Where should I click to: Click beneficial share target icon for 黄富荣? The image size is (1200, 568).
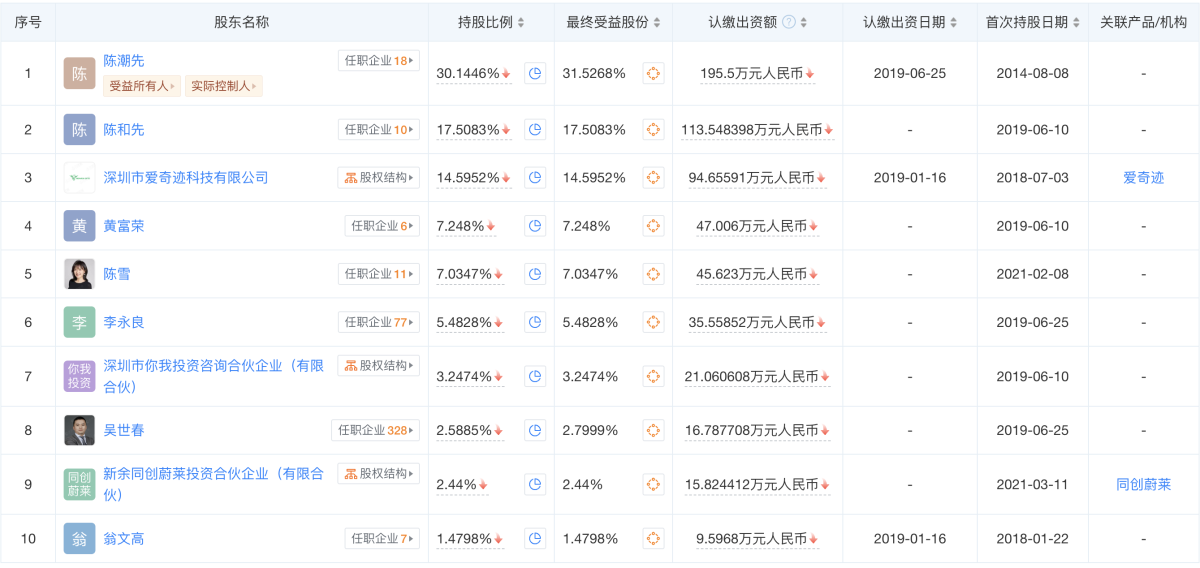coord(653,226)
